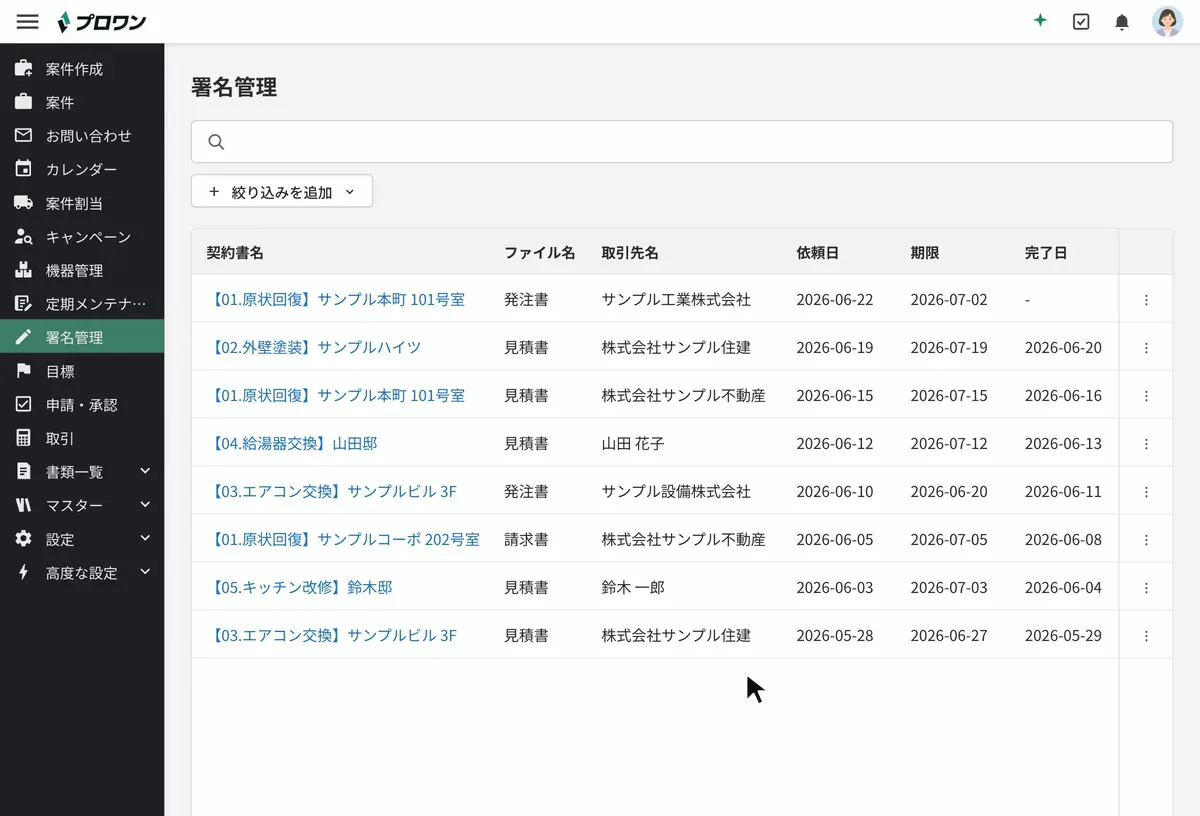Open 【01.原状回復】サンプル本町 101号室 発注書 row link

(x=336, y=300)
